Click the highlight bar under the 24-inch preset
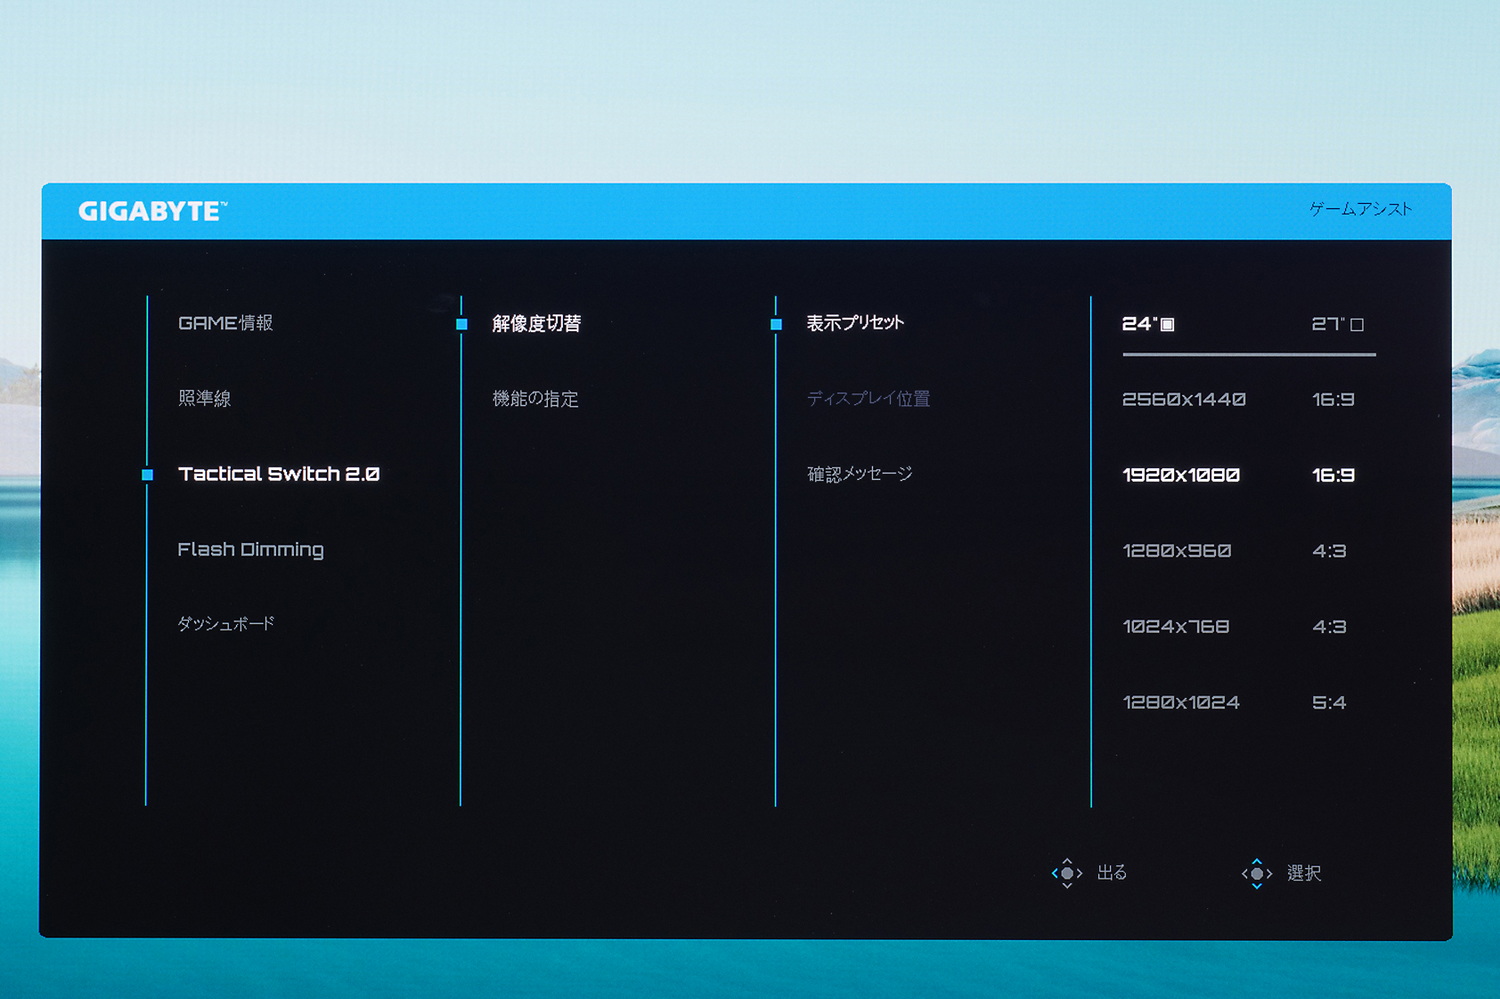The width and height of the screenshot is (1500, 999). pos(1248,351)
